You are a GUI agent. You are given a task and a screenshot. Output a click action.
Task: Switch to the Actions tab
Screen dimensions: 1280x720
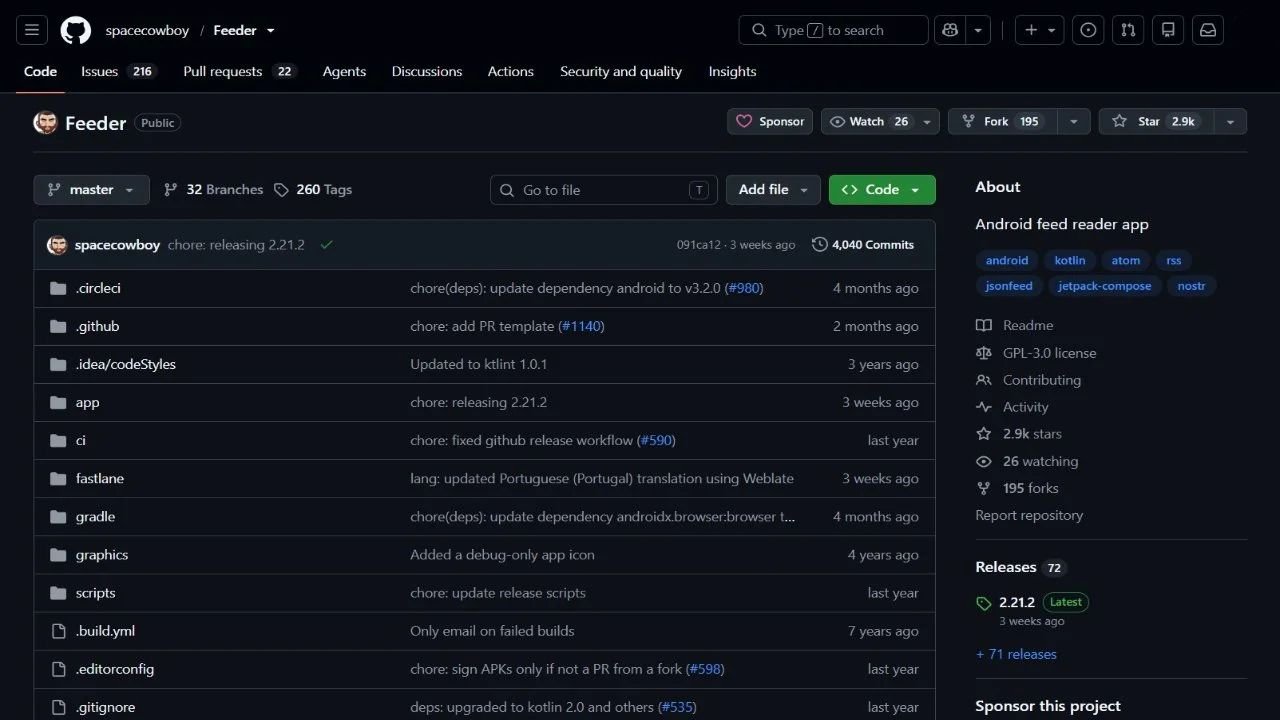pos(511,71)
